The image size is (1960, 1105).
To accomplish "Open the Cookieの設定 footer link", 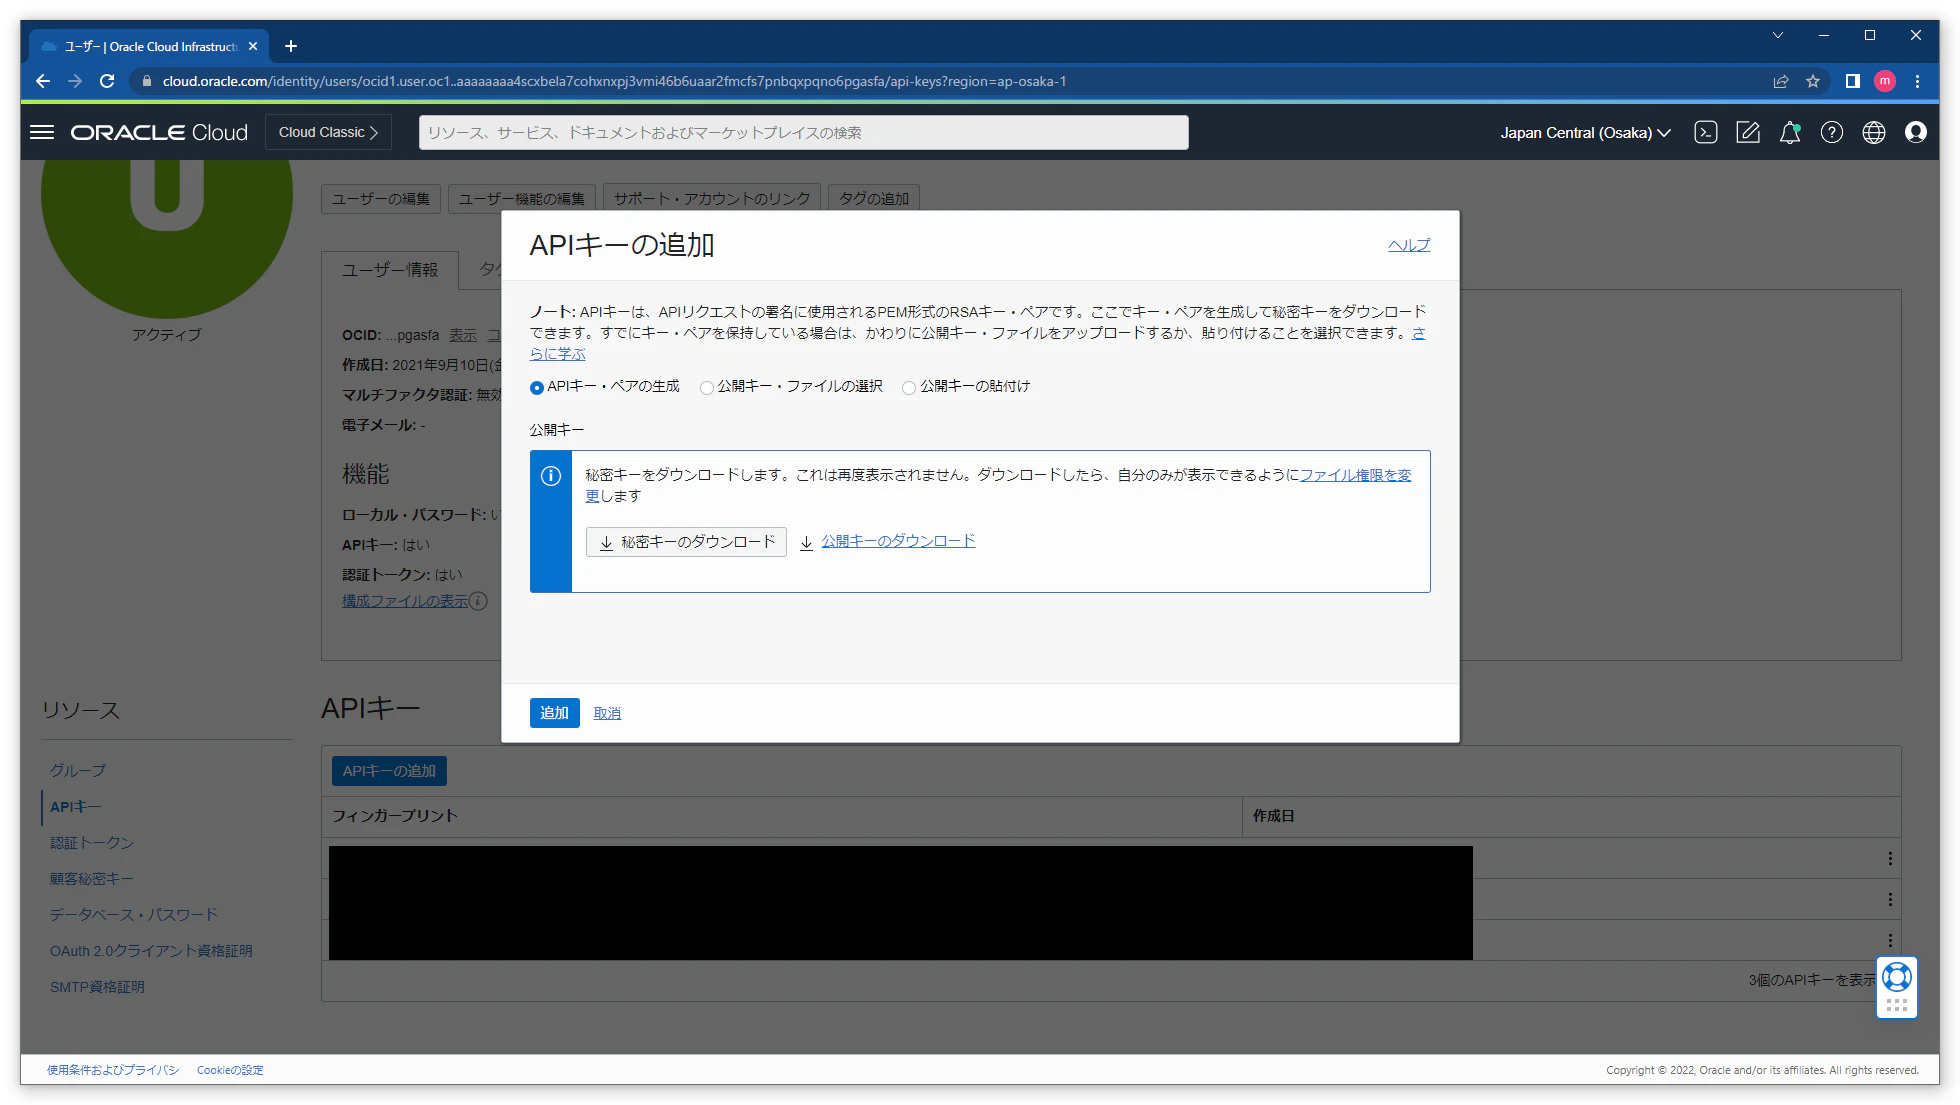I will coord(230,1070).
